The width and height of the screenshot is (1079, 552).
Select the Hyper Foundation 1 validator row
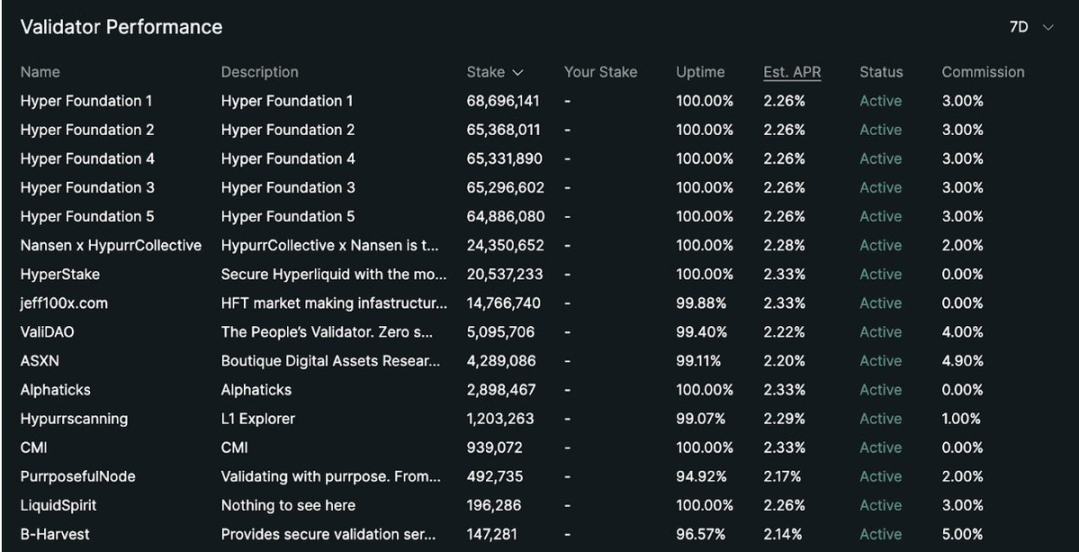tap(86, 101)
